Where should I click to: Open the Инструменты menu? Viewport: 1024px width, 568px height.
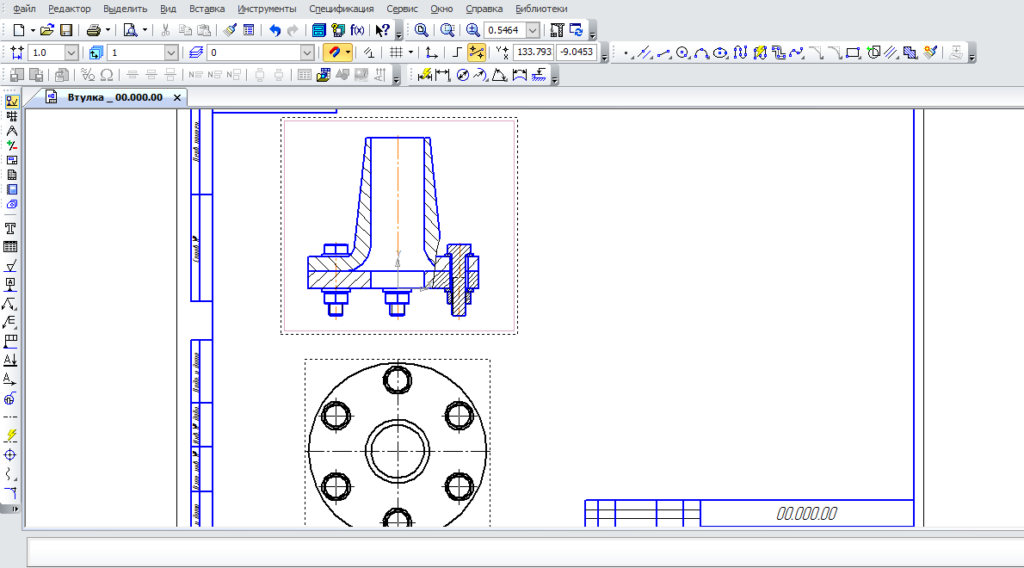pyautogui.click(x=267, y=8)
